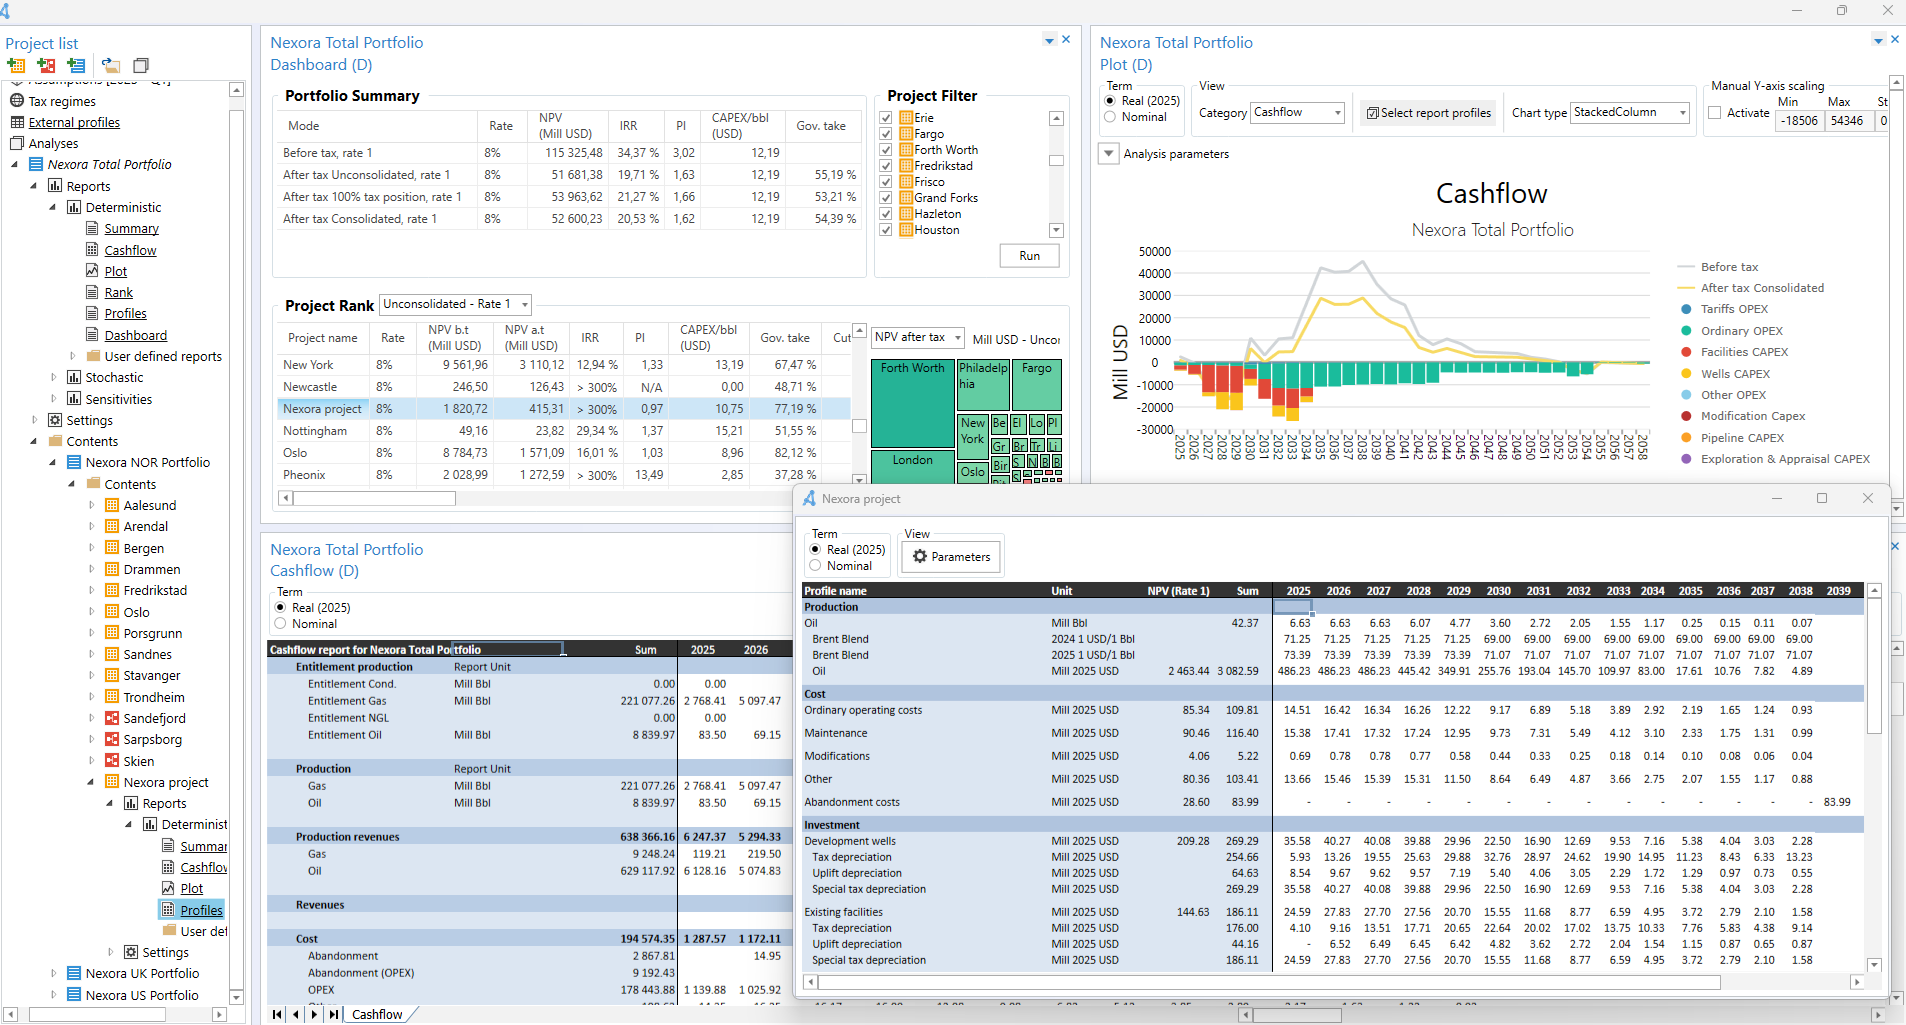Go to last sheet navigation arrow

[334, 1014]
